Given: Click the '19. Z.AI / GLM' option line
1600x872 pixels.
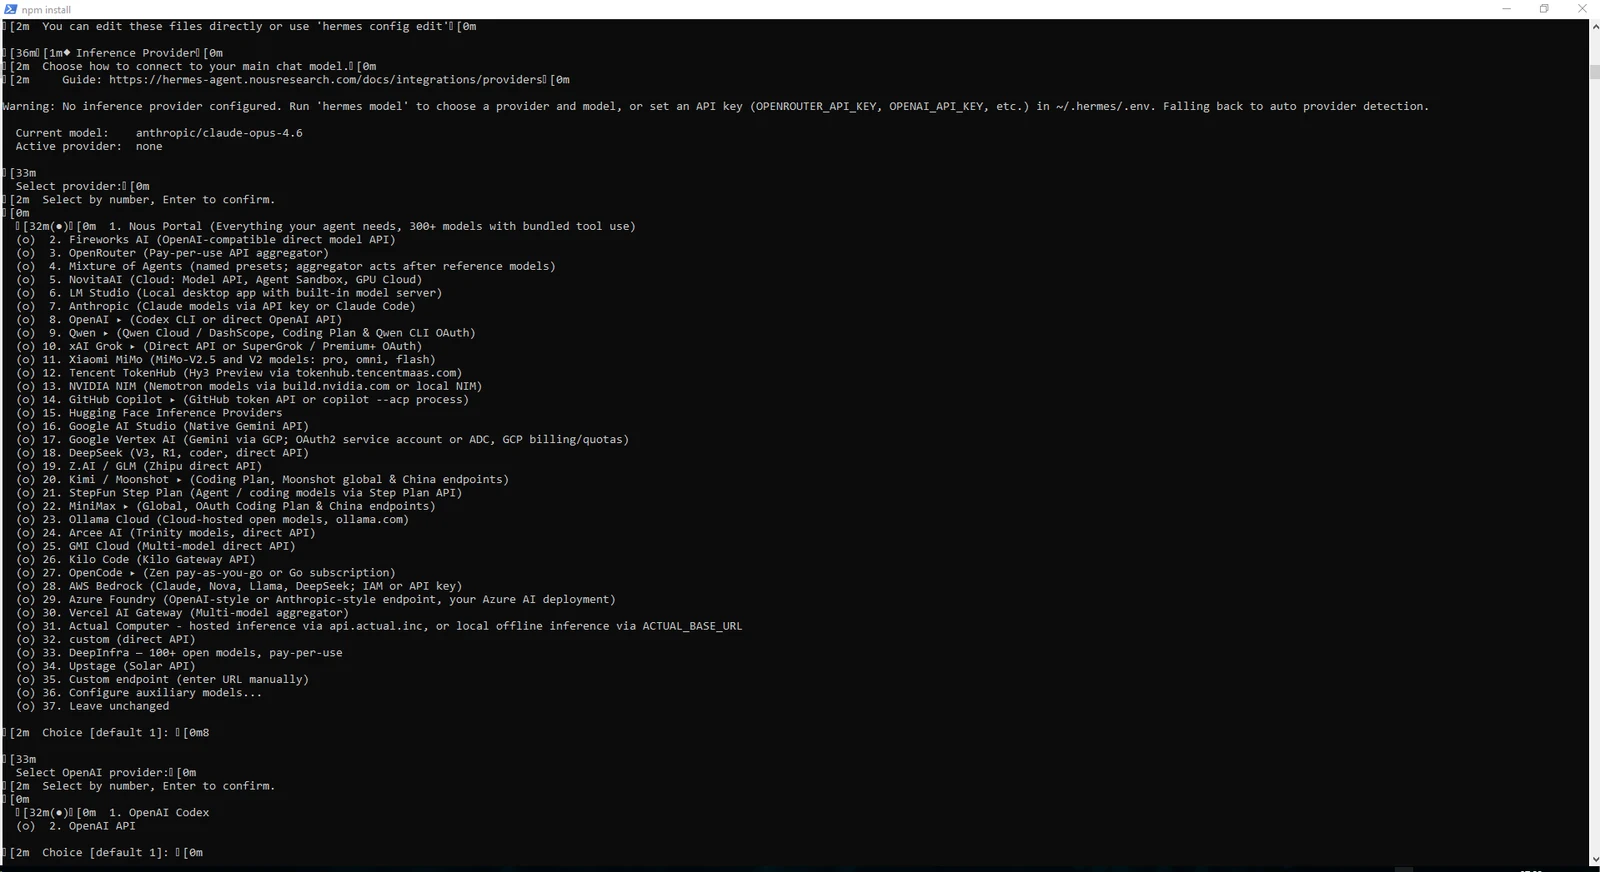Looking at the screenshot, I should coord(139,466).
